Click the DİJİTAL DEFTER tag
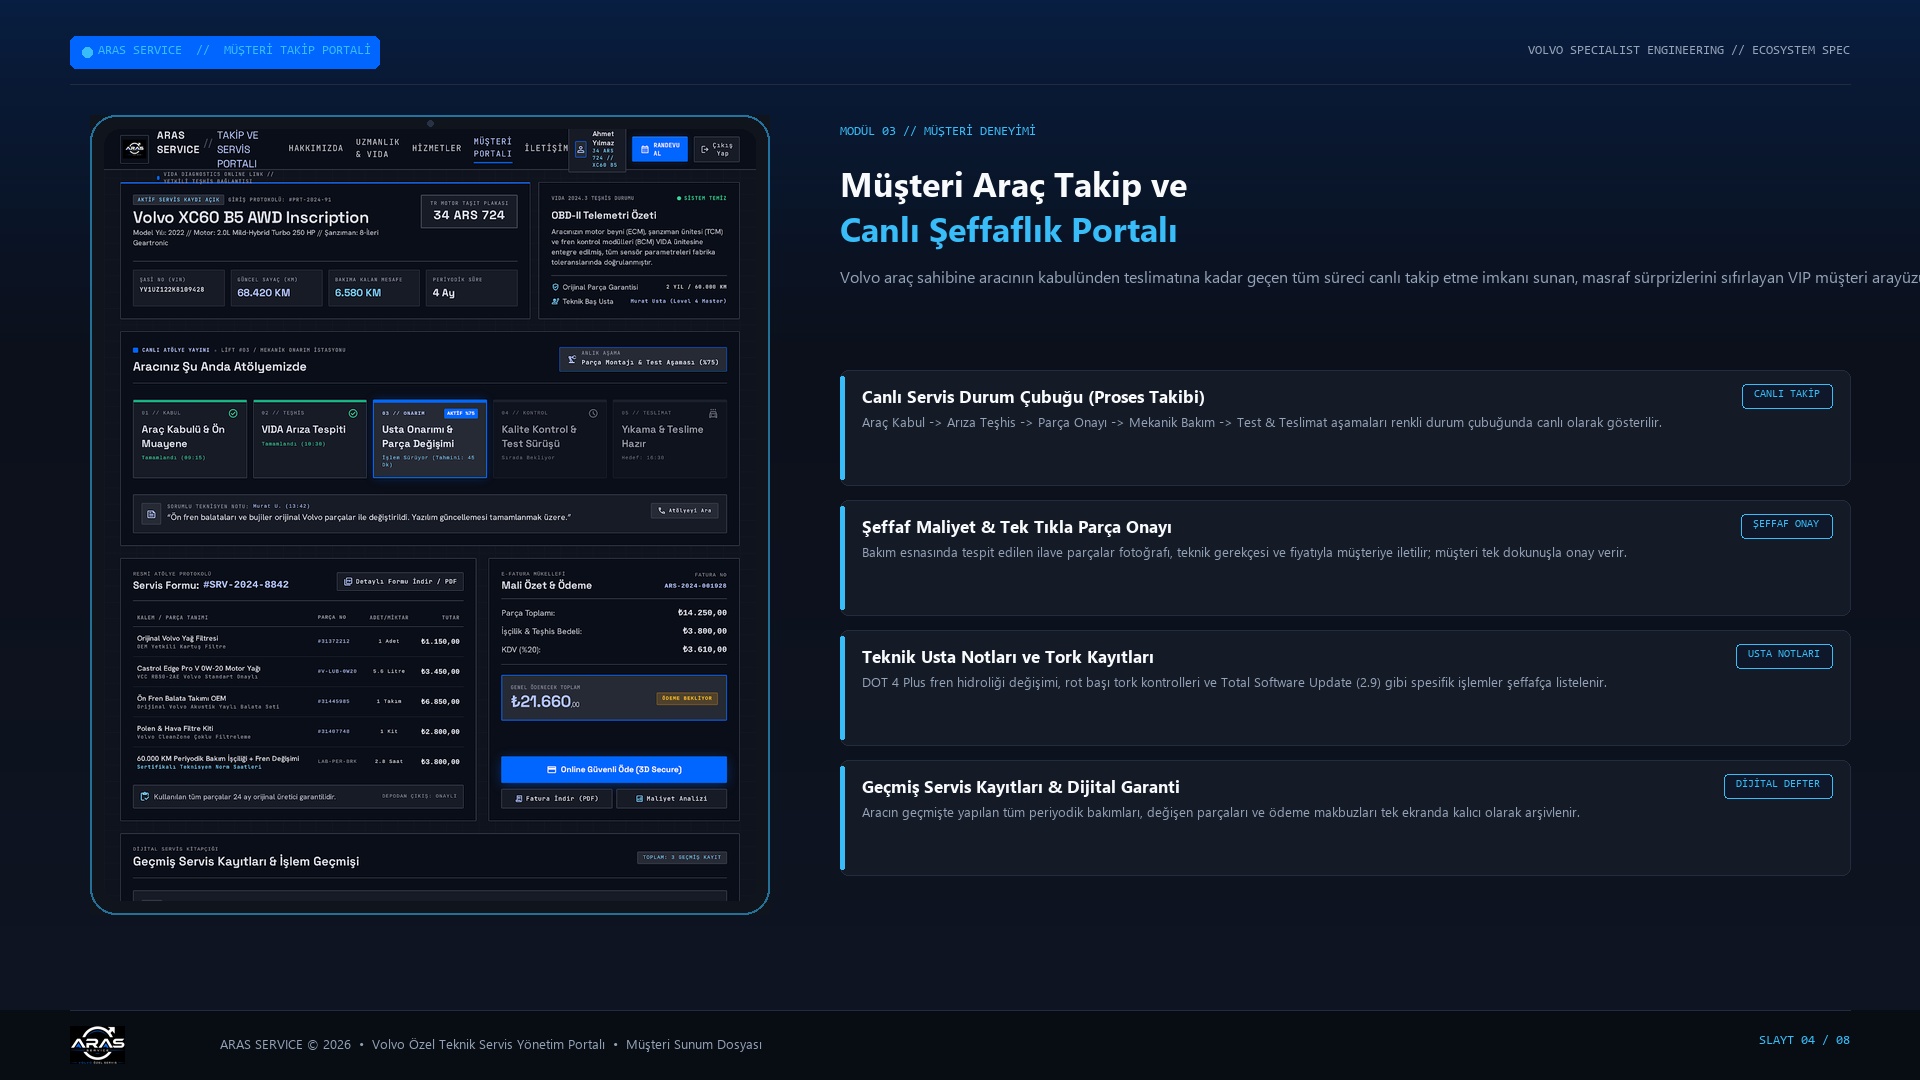This screenshot has height=1080, width=1920. (x=1778, y=786)
